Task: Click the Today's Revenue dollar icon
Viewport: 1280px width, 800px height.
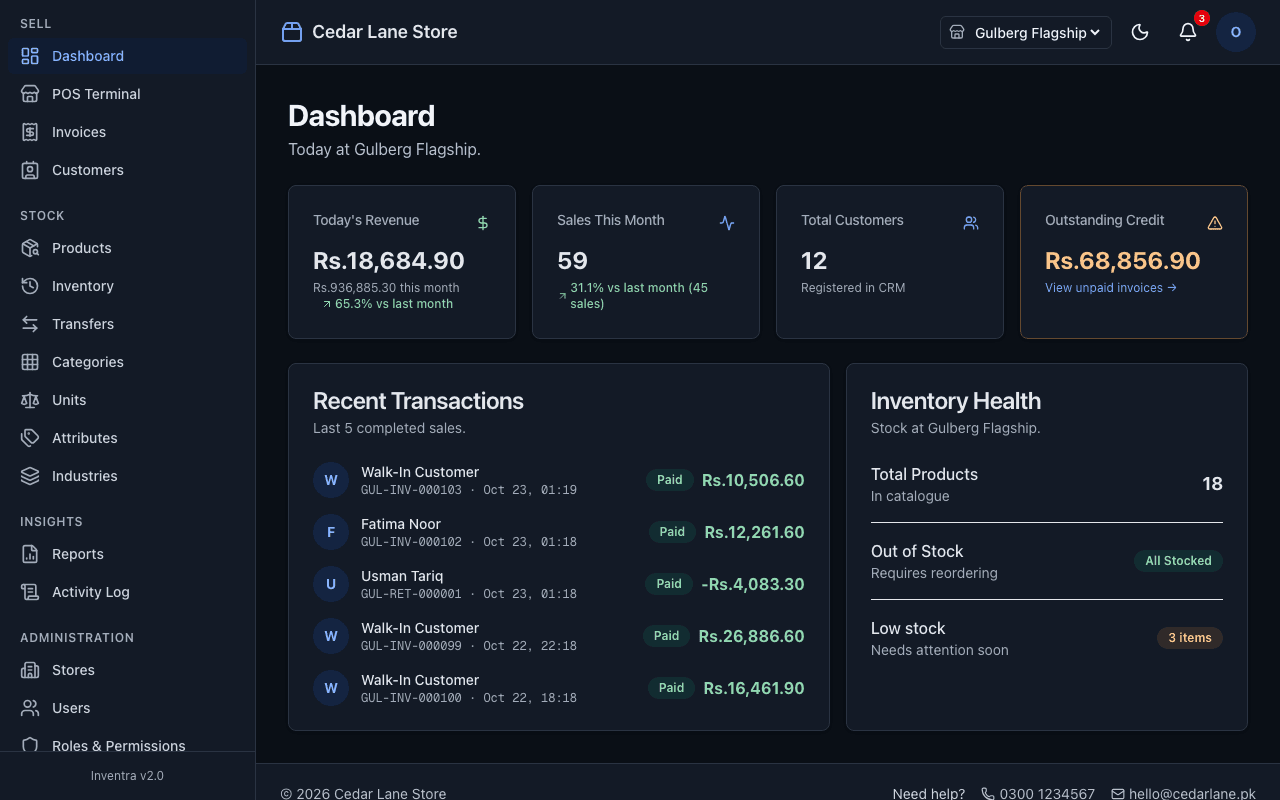Action: pos(483,223)
